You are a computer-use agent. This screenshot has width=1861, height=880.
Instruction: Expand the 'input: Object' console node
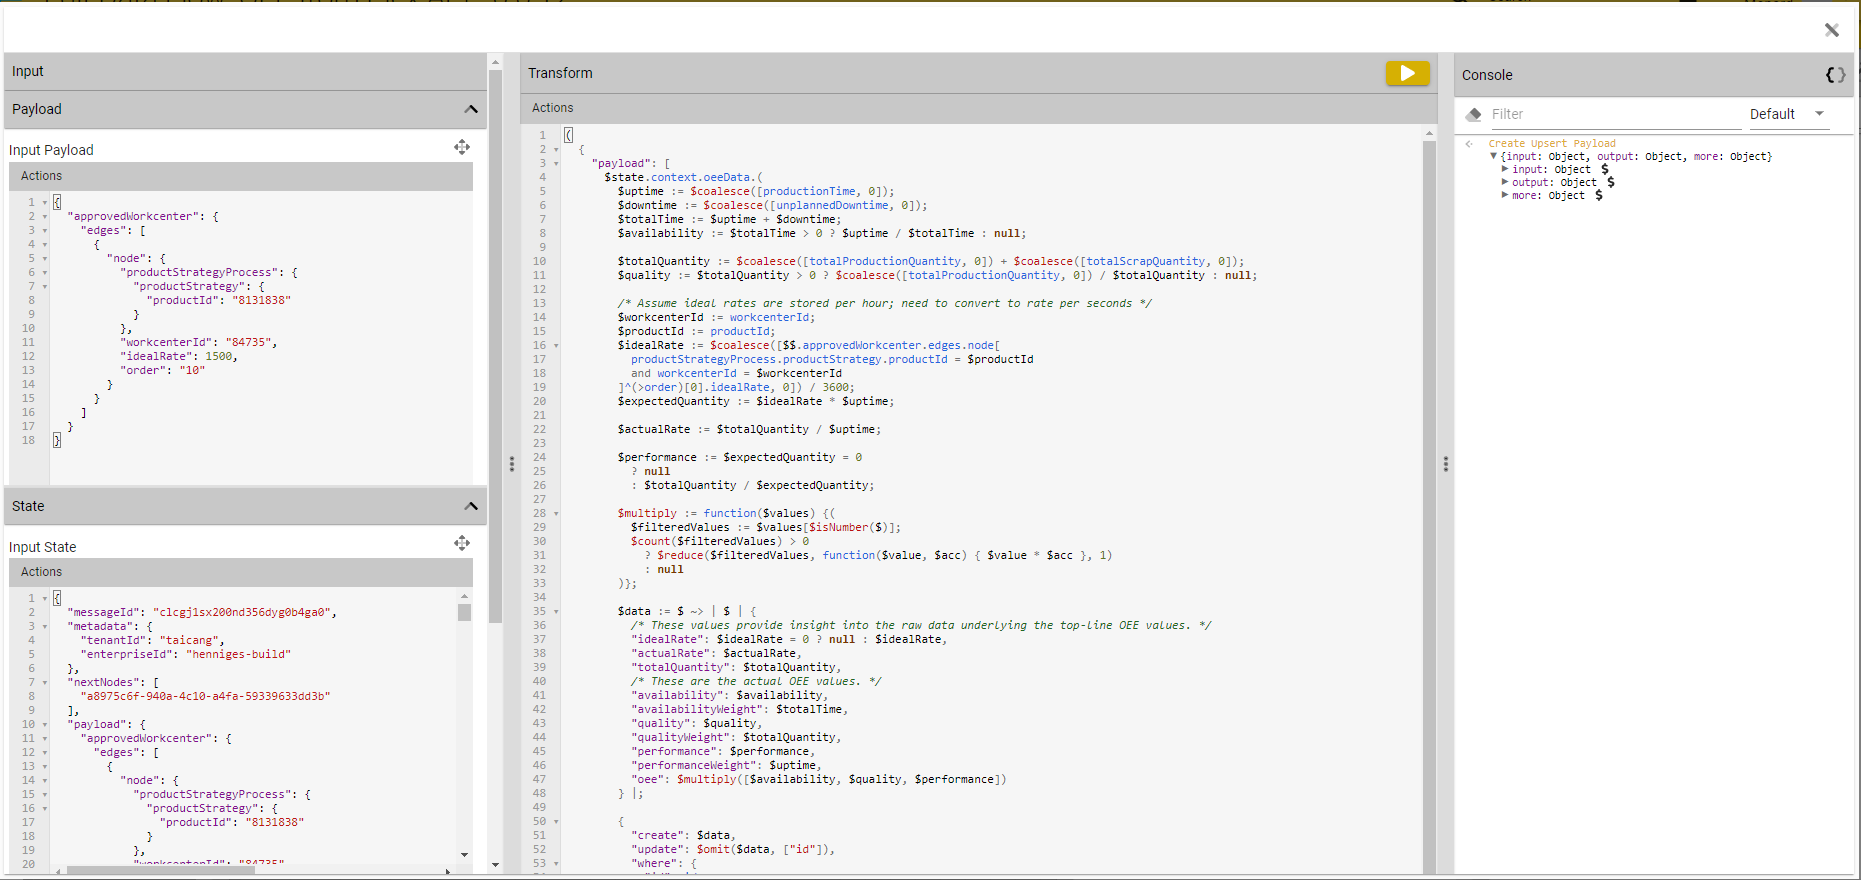(x=1504, y=169)
